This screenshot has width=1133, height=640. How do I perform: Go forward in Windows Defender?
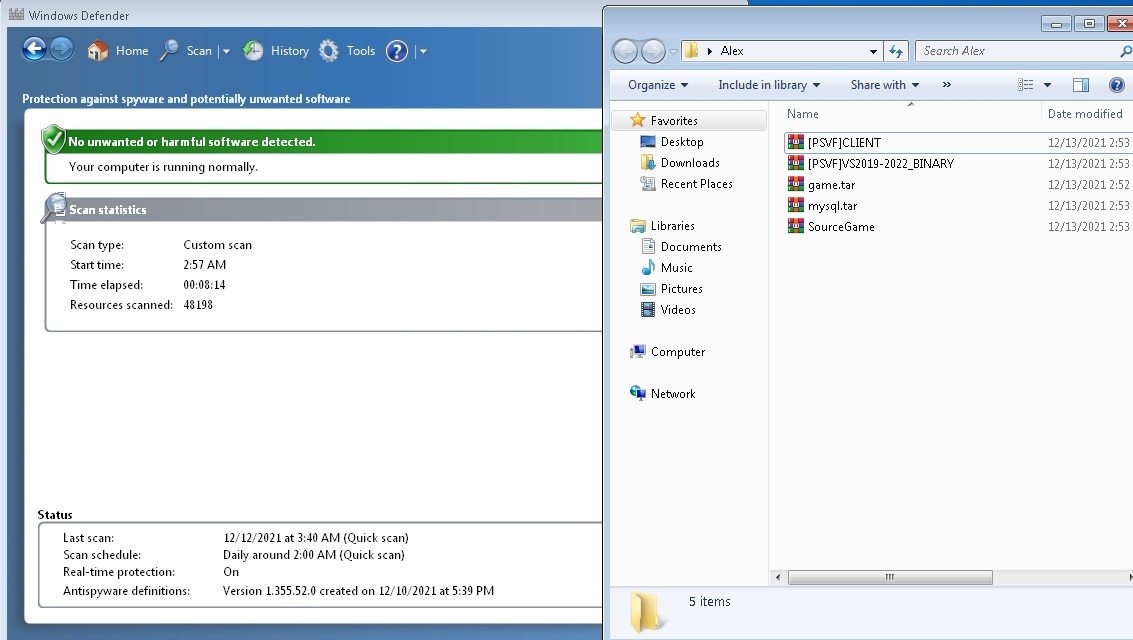tap(61, 49)
